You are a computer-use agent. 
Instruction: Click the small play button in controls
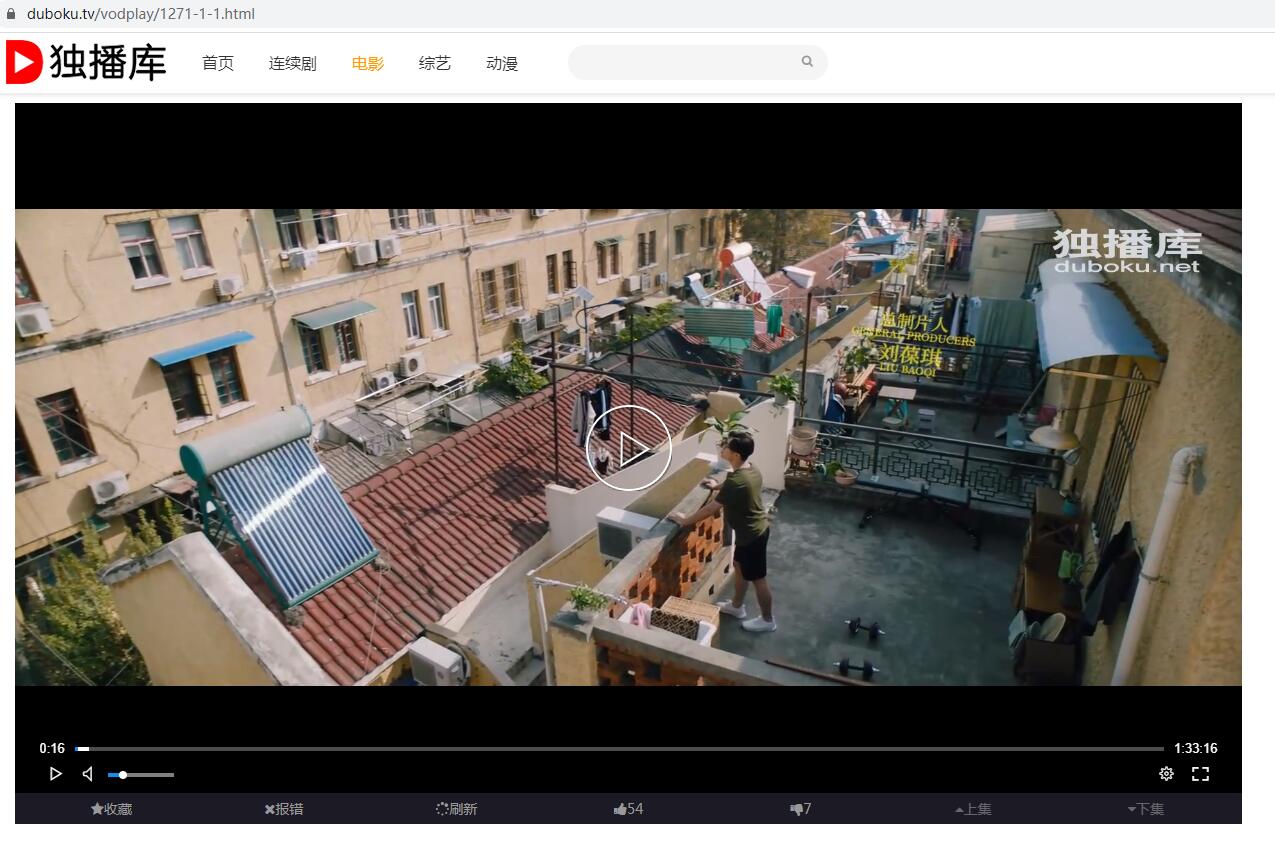[55, 774]
